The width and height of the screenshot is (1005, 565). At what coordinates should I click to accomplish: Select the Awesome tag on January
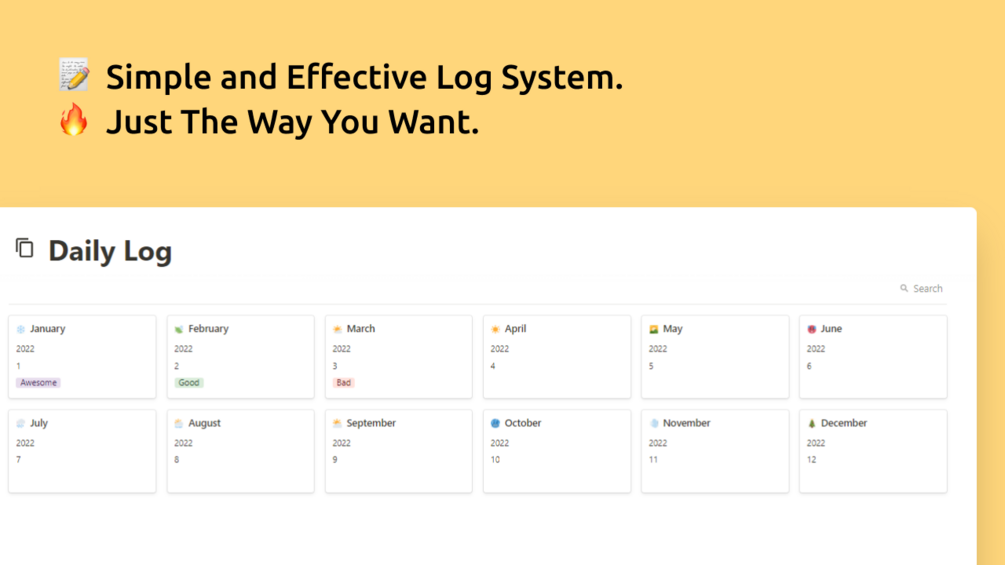[38, 382]
